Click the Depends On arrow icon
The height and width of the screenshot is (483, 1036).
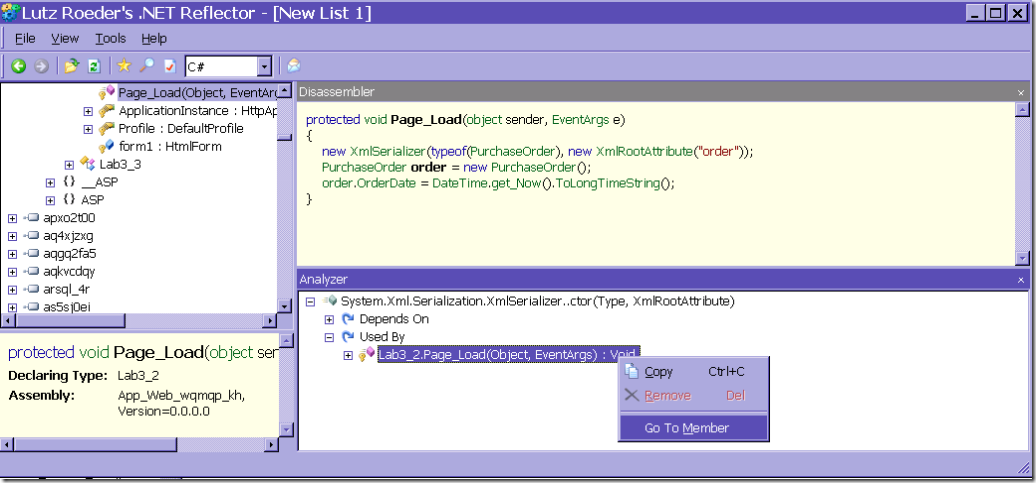click(x=348, y=318)
